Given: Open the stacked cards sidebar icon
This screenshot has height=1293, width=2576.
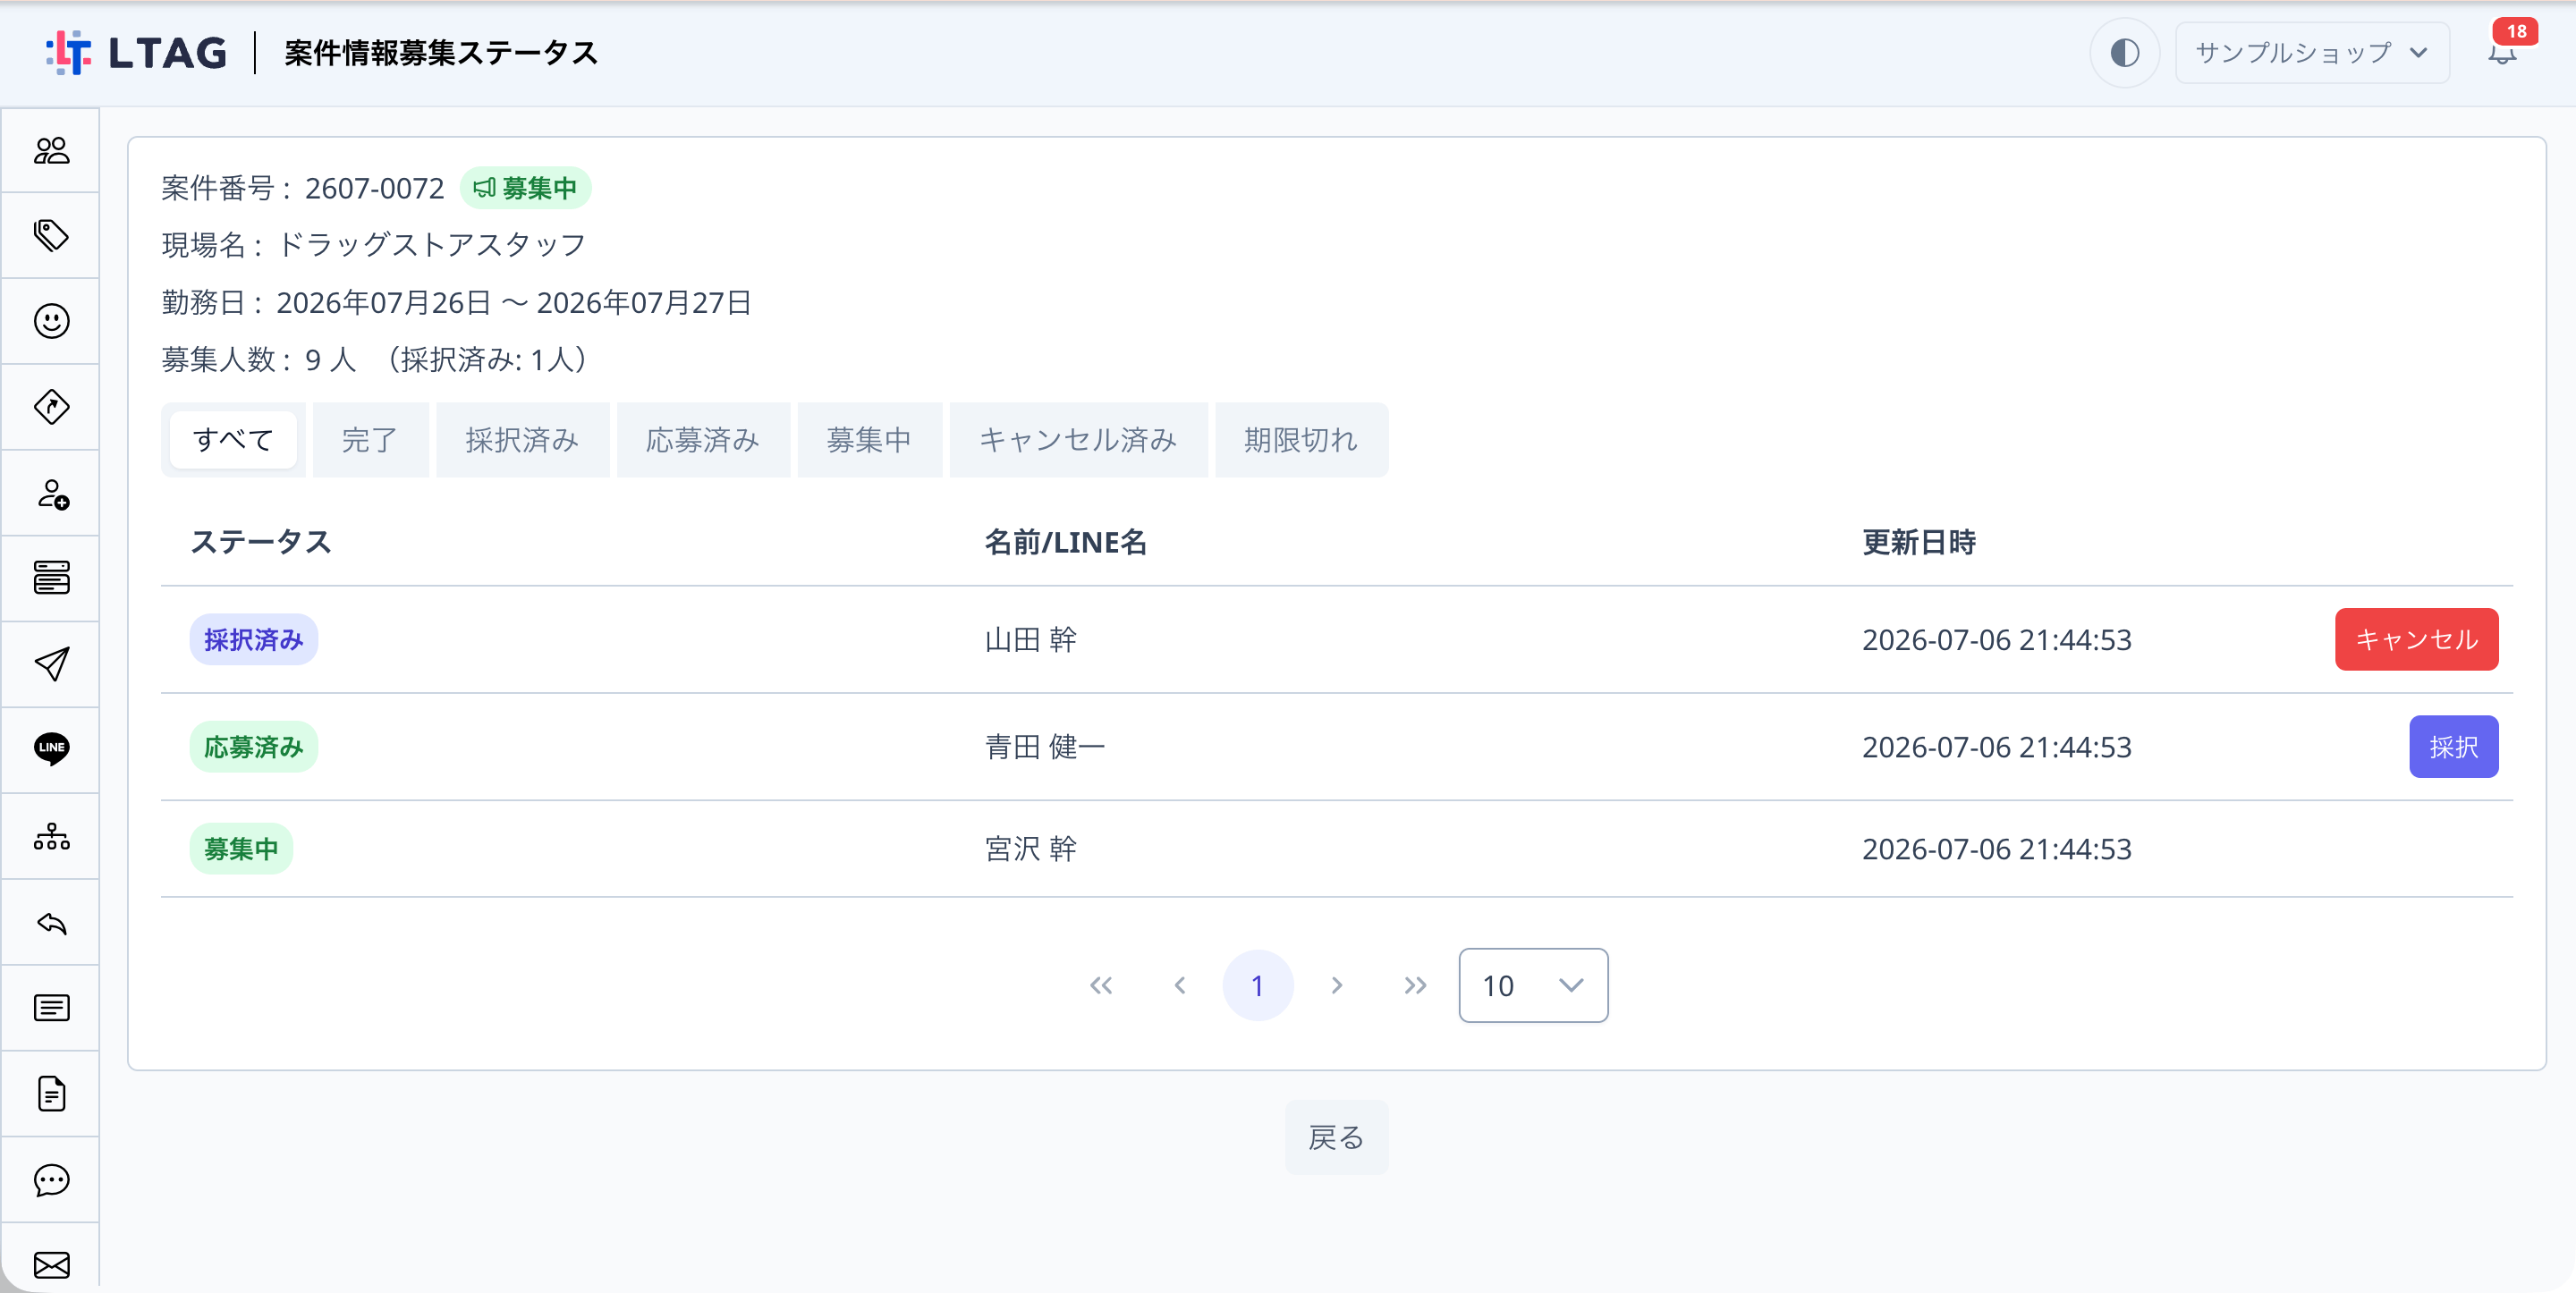Looking at the screenshot, I should [x=51, y=578].
